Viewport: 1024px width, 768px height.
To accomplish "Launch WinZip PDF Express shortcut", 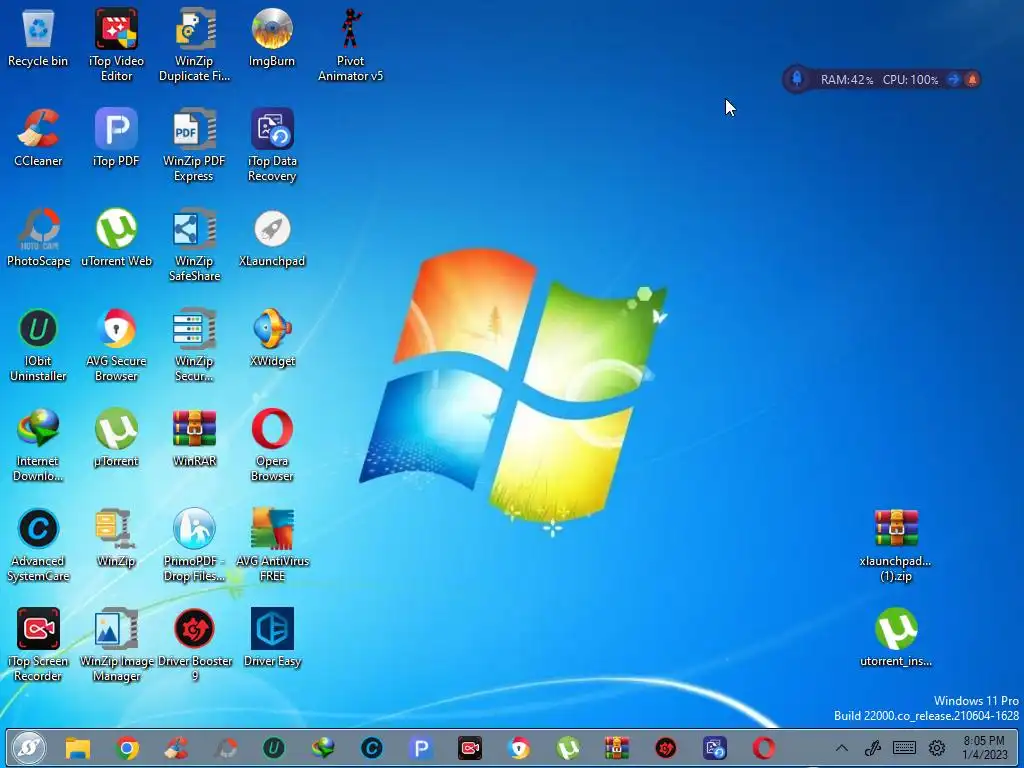I will tap(194, 145).
